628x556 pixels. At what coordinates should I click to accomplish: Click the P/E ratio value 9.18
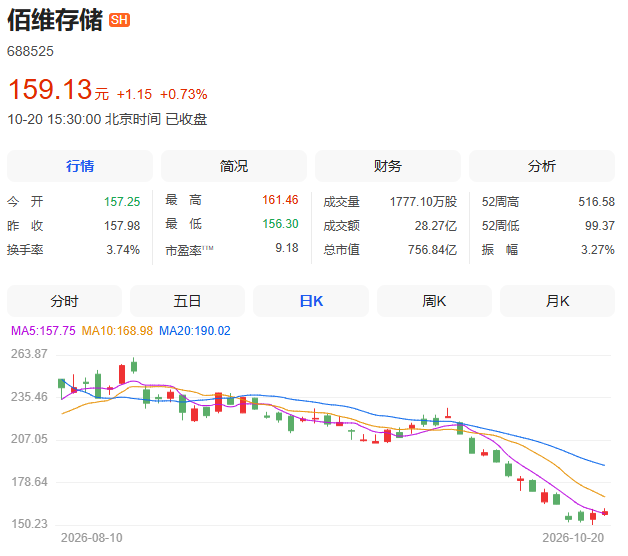(x=287, y=248)
